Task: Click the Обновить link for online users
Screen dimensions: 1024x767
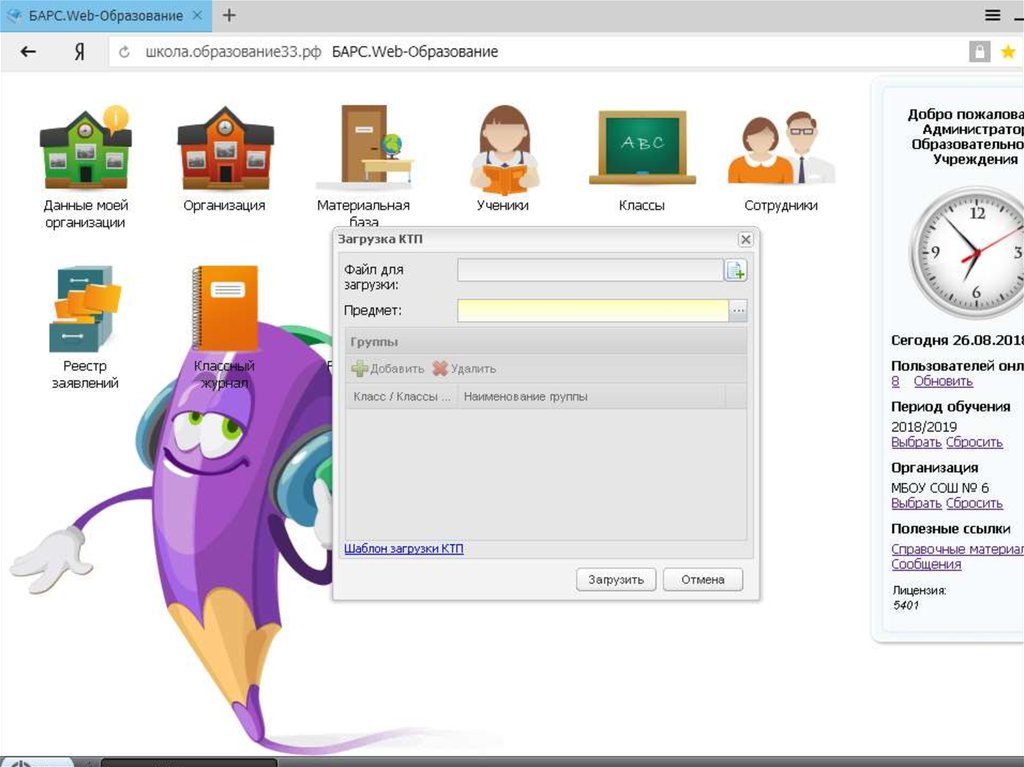Action: 942,382
